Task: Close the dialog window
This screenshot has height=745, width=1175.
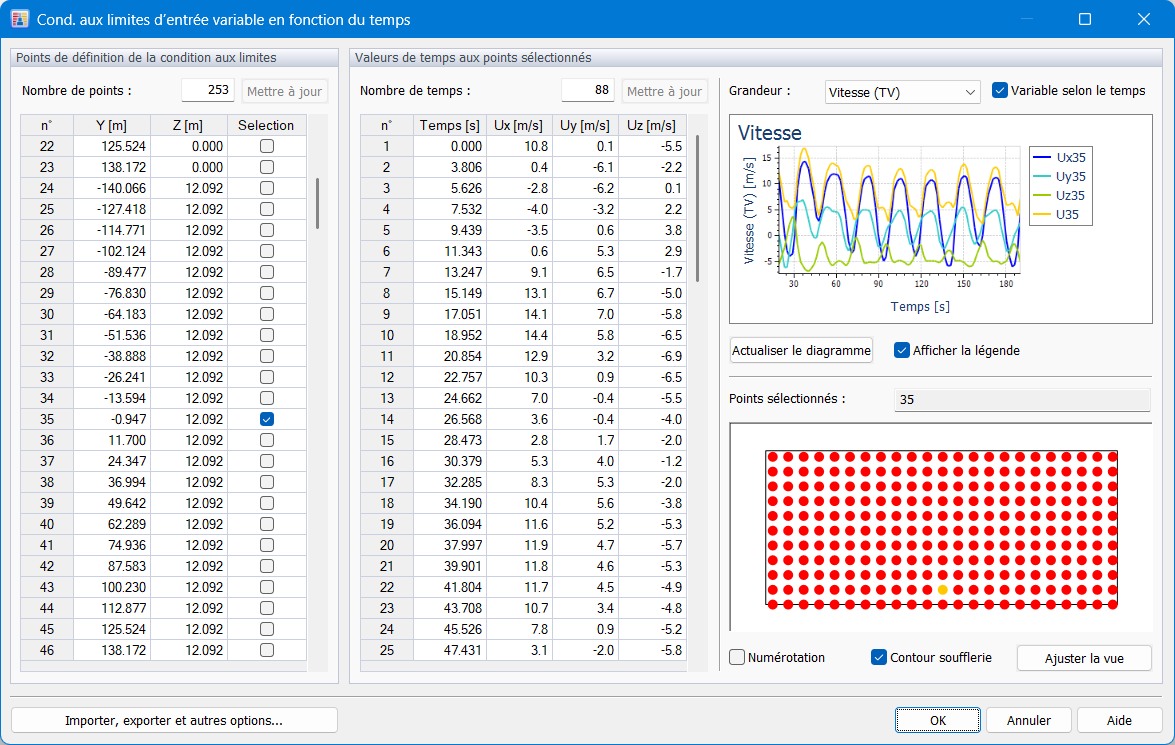Action: coord(1144,19)
